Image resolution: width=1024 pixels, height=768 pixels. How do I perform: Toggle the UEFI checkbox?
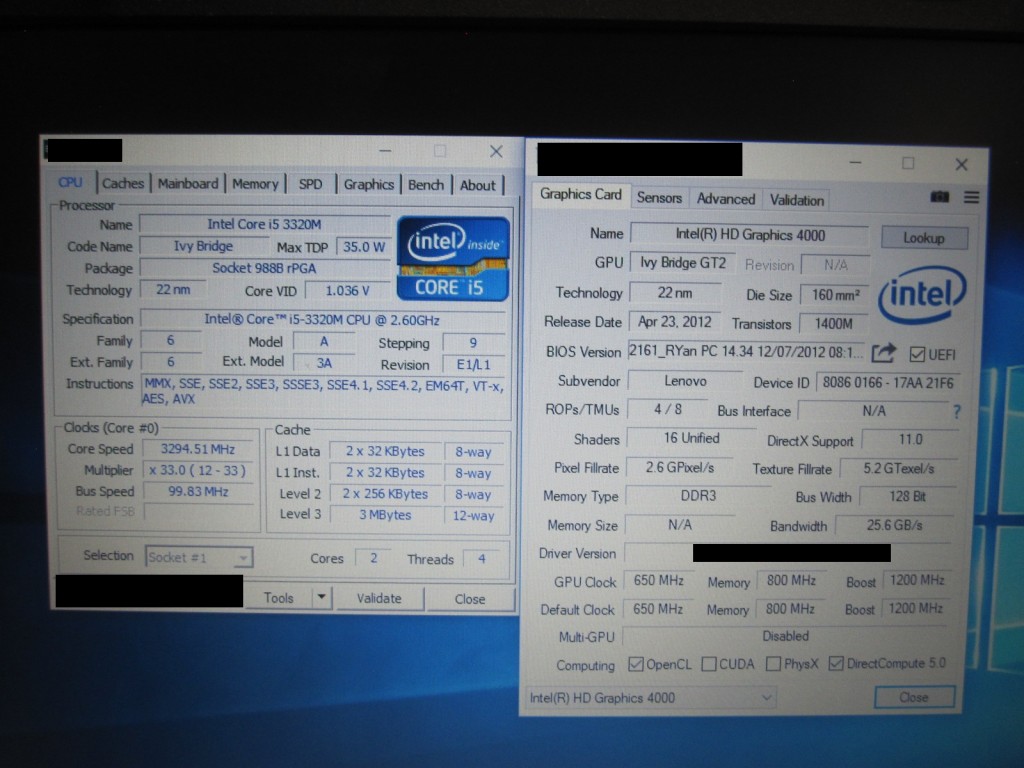tap(917, 355)
